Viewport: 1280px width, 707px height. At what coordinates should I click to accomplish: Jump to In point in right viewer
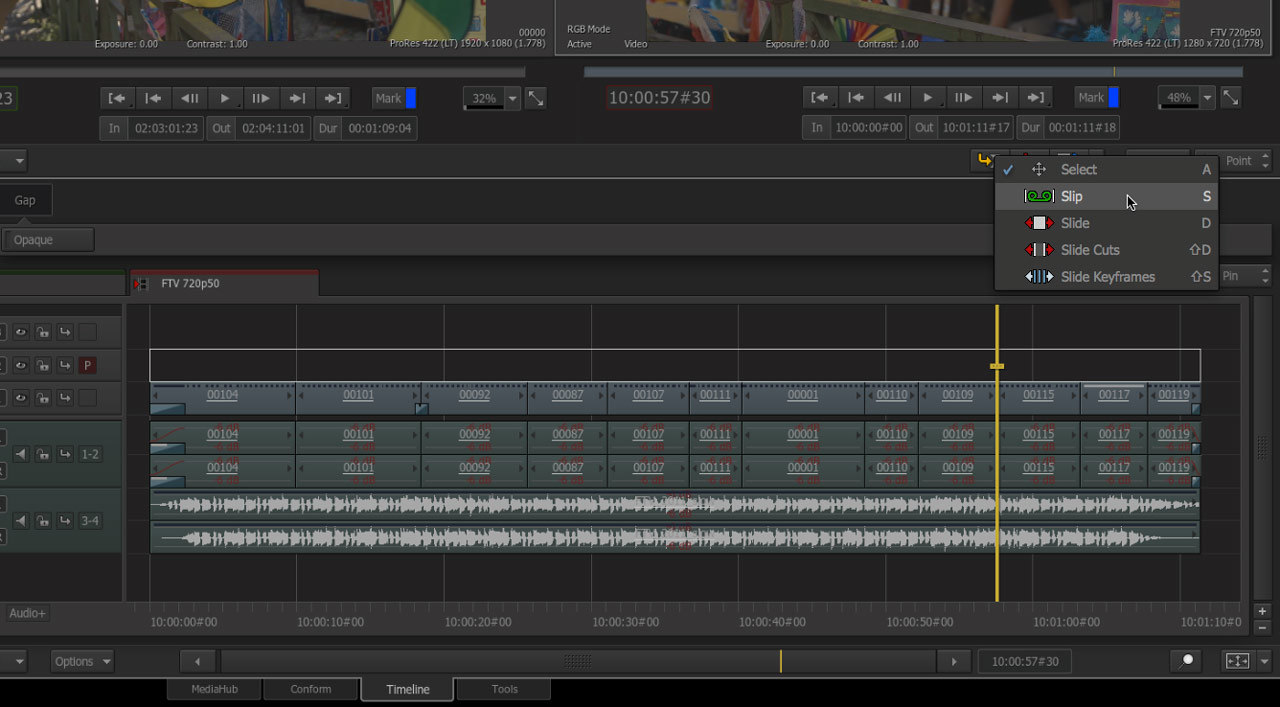[x=819, y=98]
